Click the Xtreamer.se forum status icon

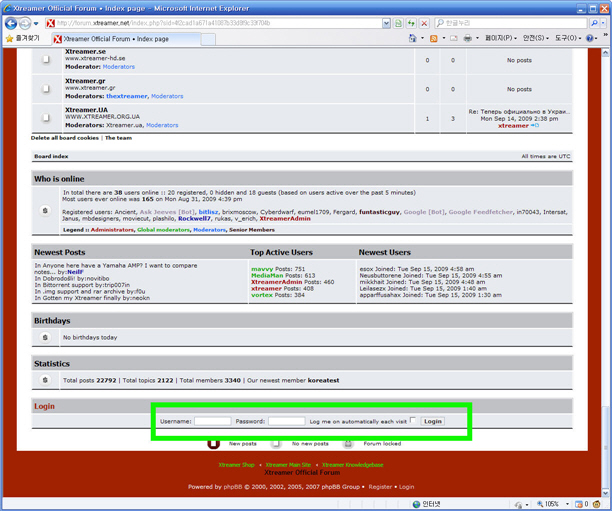point(46,59)
